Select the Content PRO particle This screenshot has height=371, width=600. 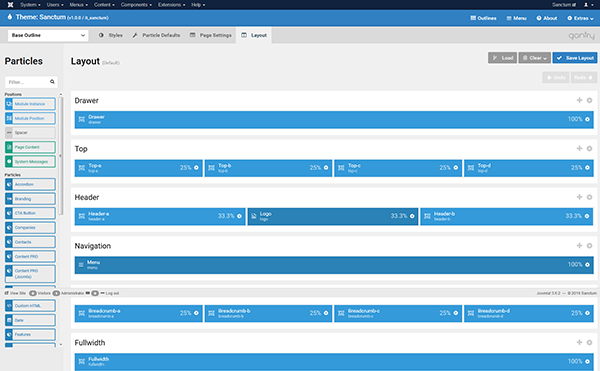point(30,257)
